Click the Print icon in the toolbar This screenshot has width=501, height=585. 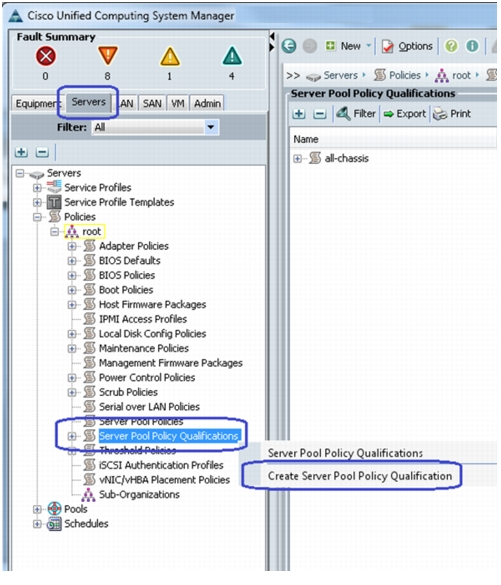click(x=440, y=114)
